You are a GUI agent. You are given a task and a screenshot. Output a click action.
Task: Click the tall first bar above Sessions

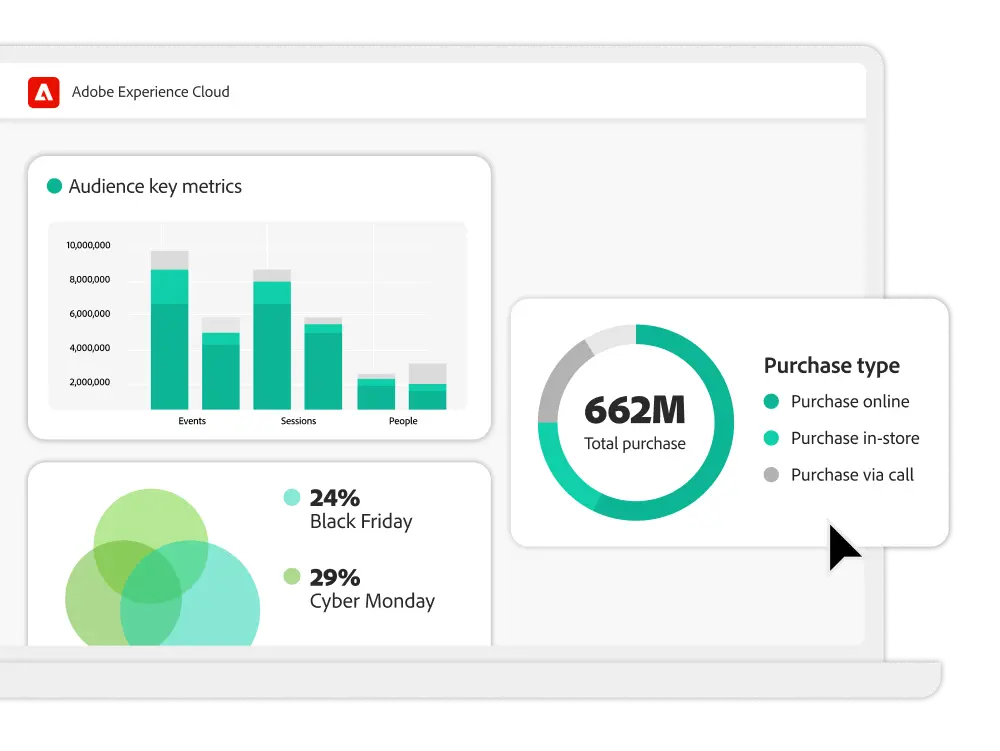point(272,343)
